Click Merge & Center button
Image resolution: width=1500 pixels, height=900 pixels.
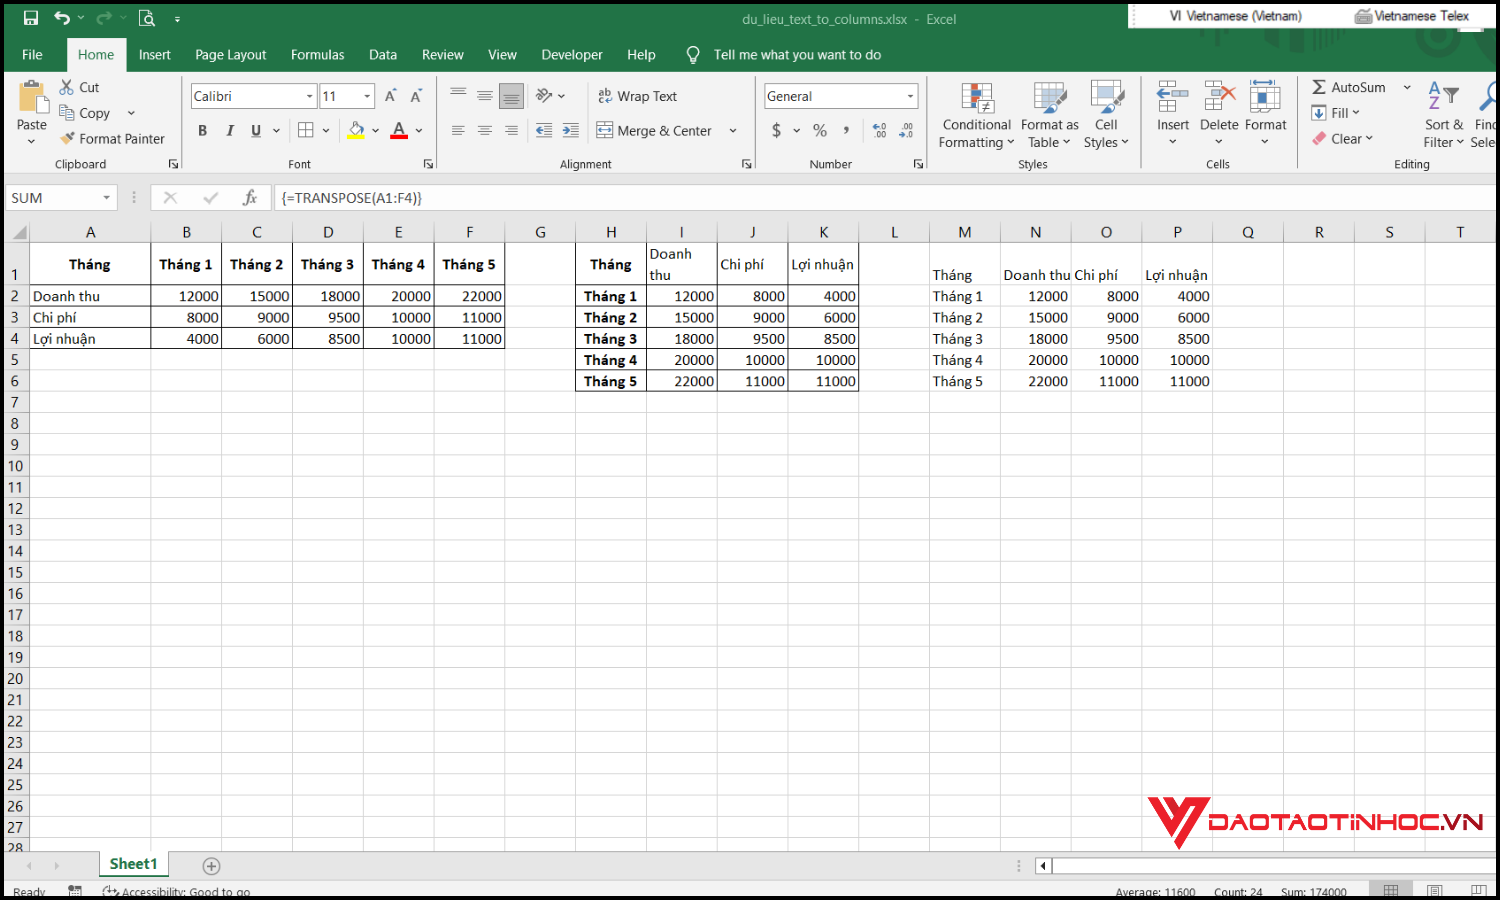[655, 130]
